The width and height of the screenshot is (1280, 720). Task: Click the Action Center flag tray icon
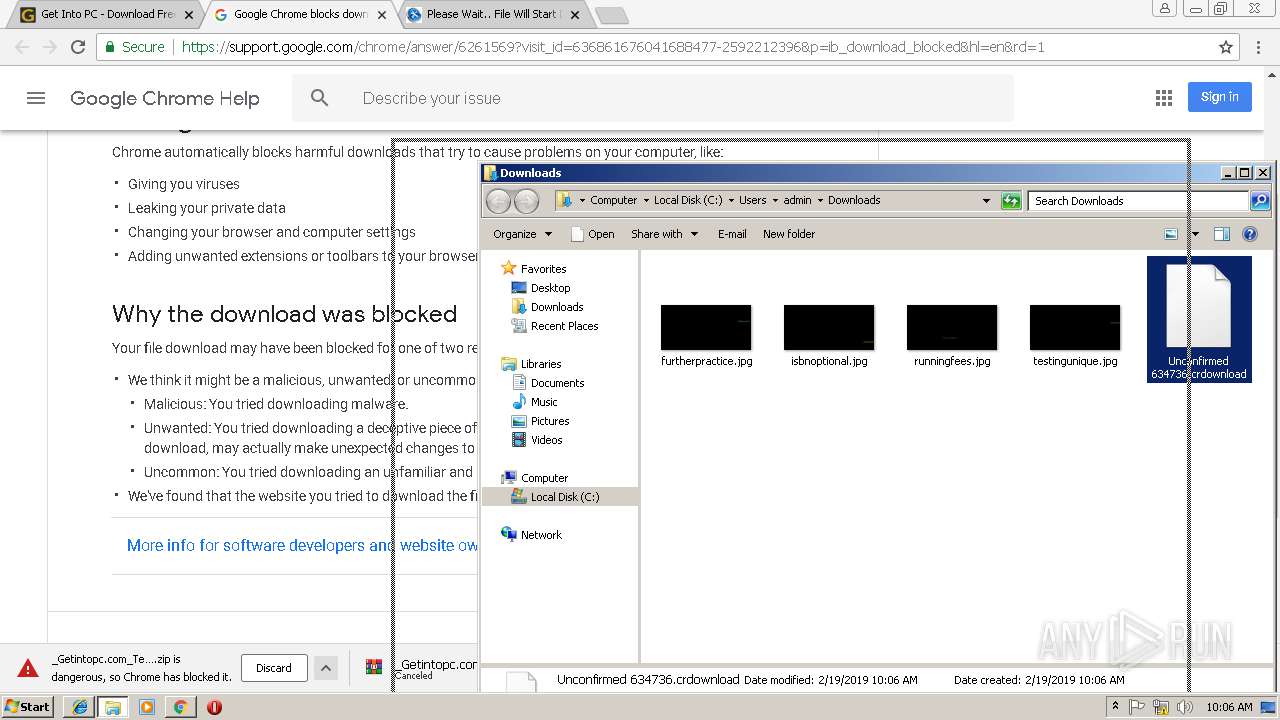(x=1138, y=707)
